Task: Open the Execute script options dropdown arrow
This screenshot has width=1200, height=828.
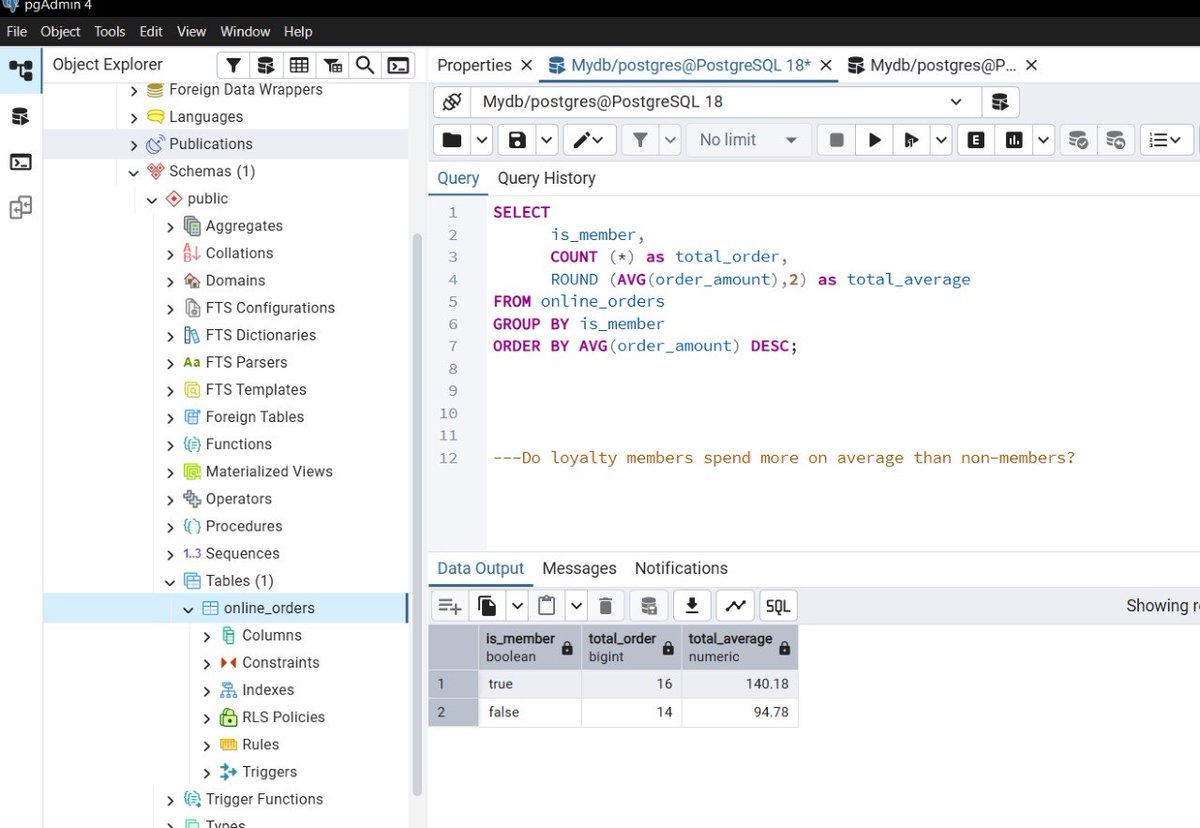Action: pyautogui.click(x=940, y=140)
